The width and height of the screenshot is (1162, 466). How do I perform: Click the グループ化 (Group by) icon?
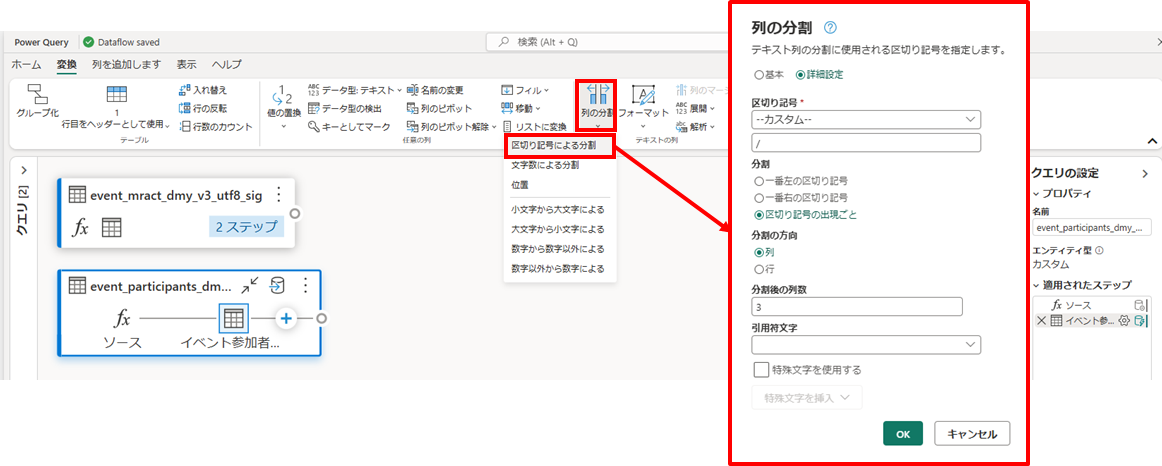point(37,95)
